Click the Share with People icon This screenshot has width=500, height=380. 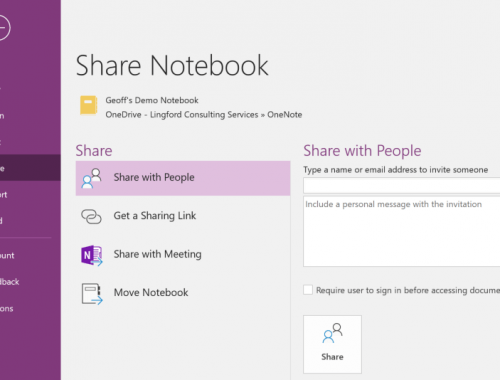click(91, 178)
